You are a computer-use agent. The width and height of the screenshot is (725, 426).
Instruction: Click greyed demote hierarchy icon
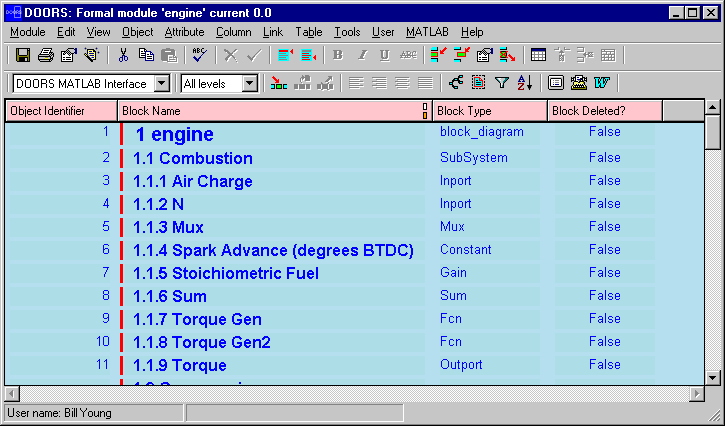coord(325,83)
